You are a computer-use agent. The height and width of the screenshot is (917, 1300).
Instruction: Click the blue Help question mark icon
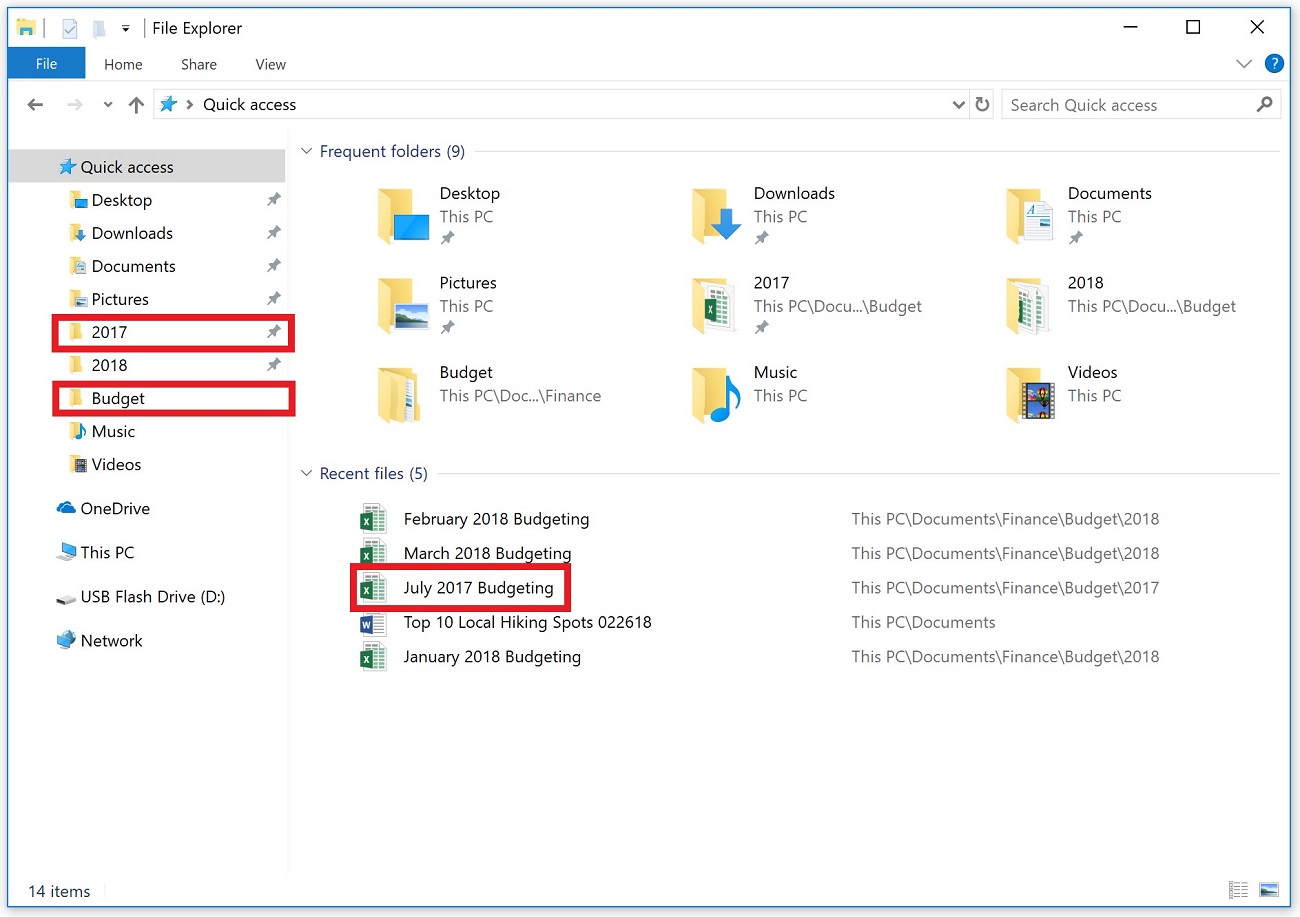1274,63
